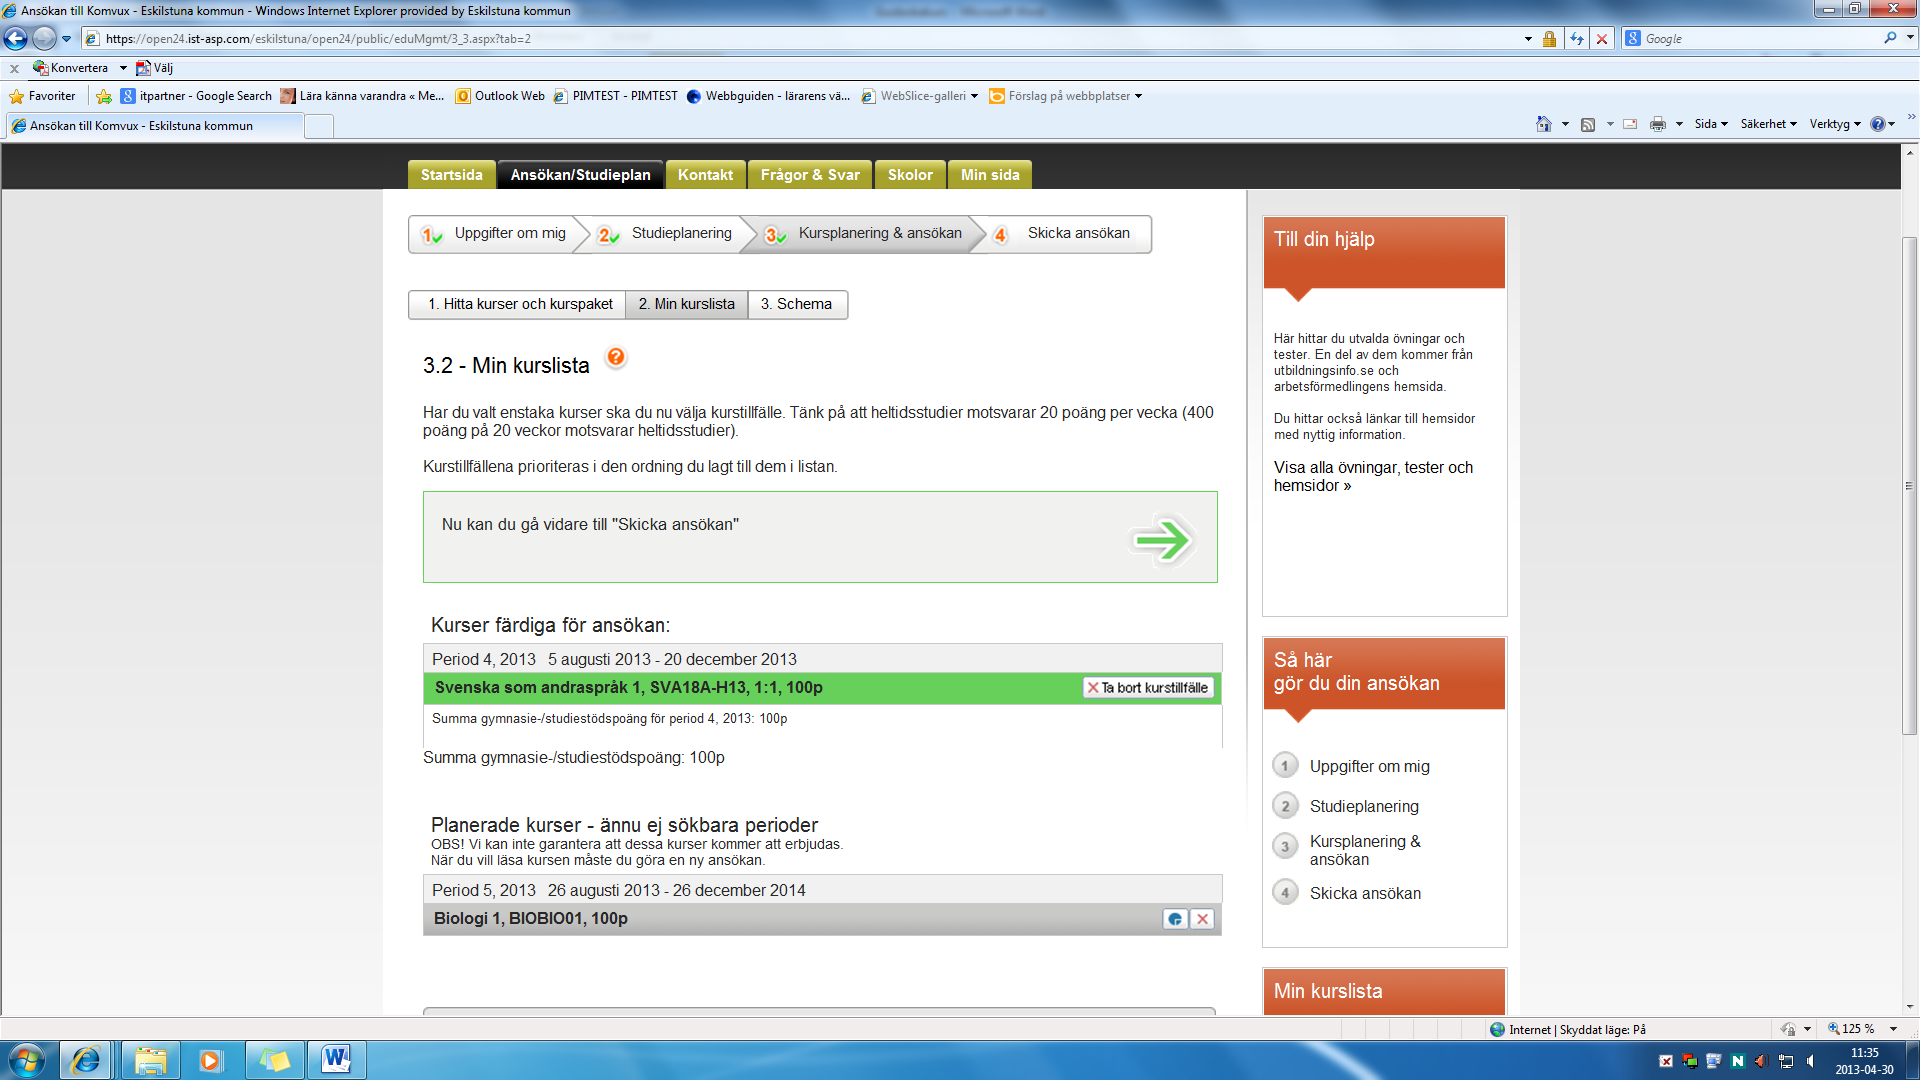The width and height of the screenshot is (1920, 1080).
Task: Click the orange help icon beside Min kurslista
Action: 616,357
